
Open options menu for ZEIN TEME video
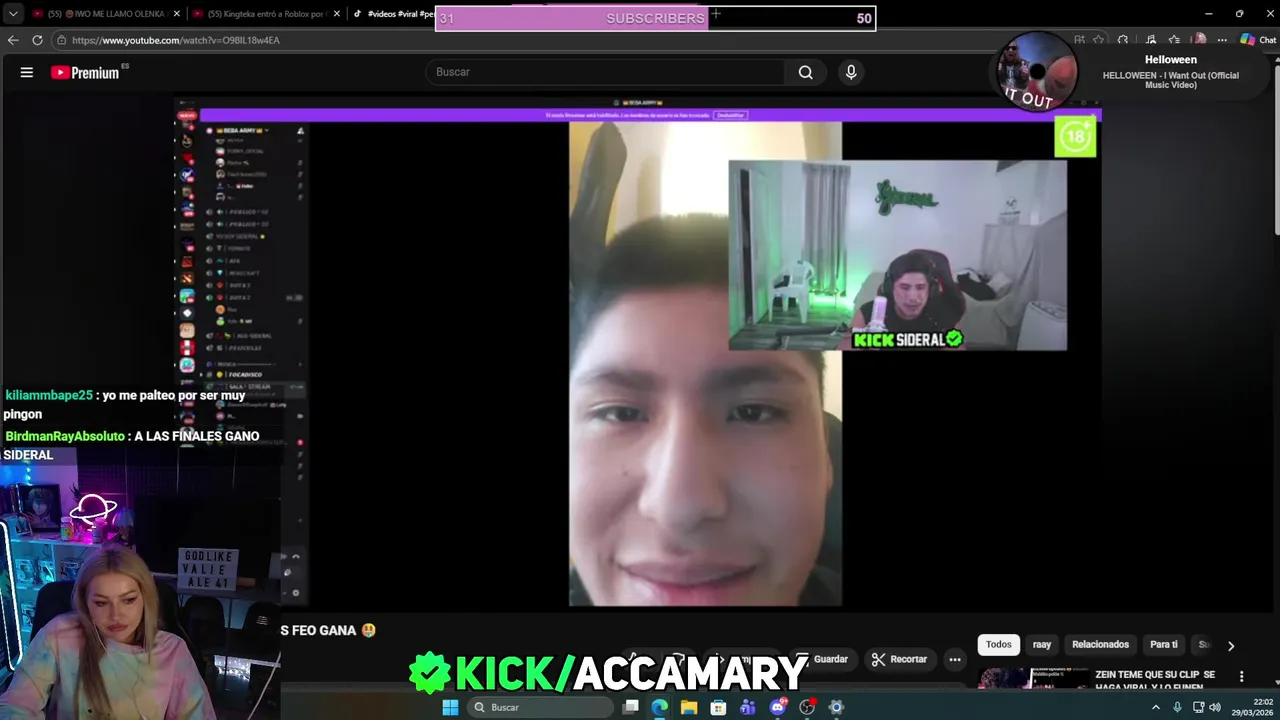[1241, 677]
